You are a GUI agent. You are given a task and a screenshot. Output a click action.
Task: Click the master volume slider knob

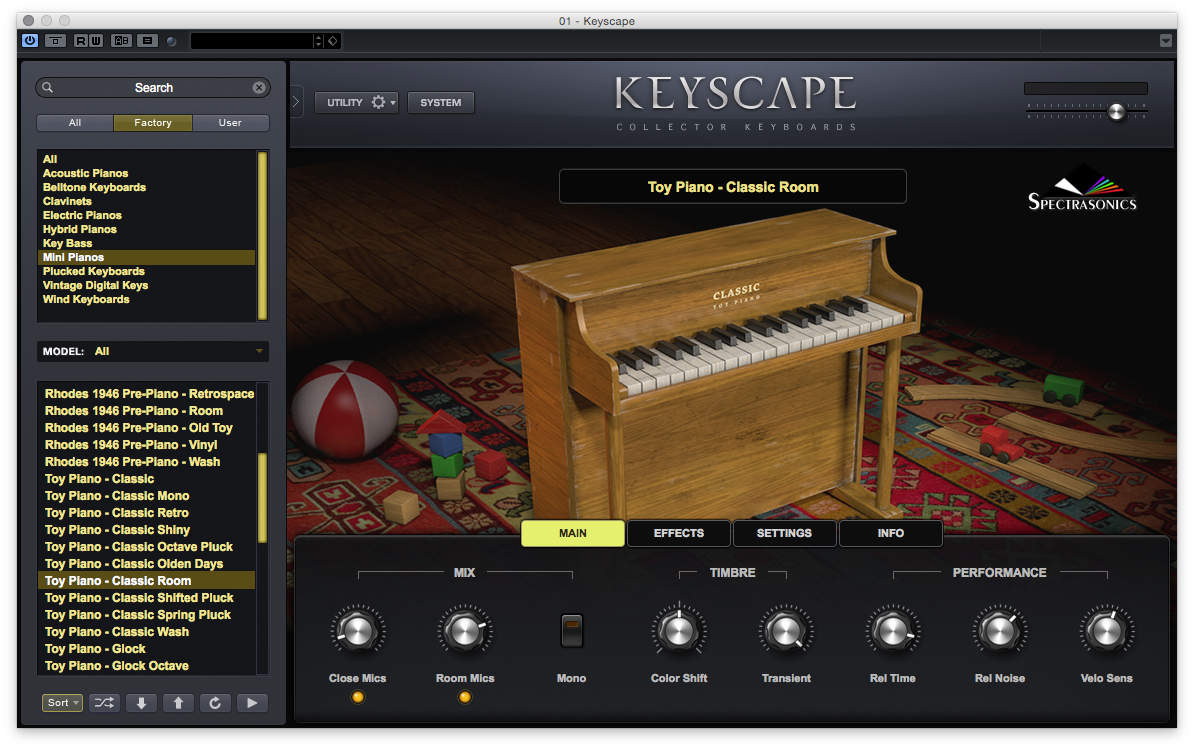(x=1116, y=112)
